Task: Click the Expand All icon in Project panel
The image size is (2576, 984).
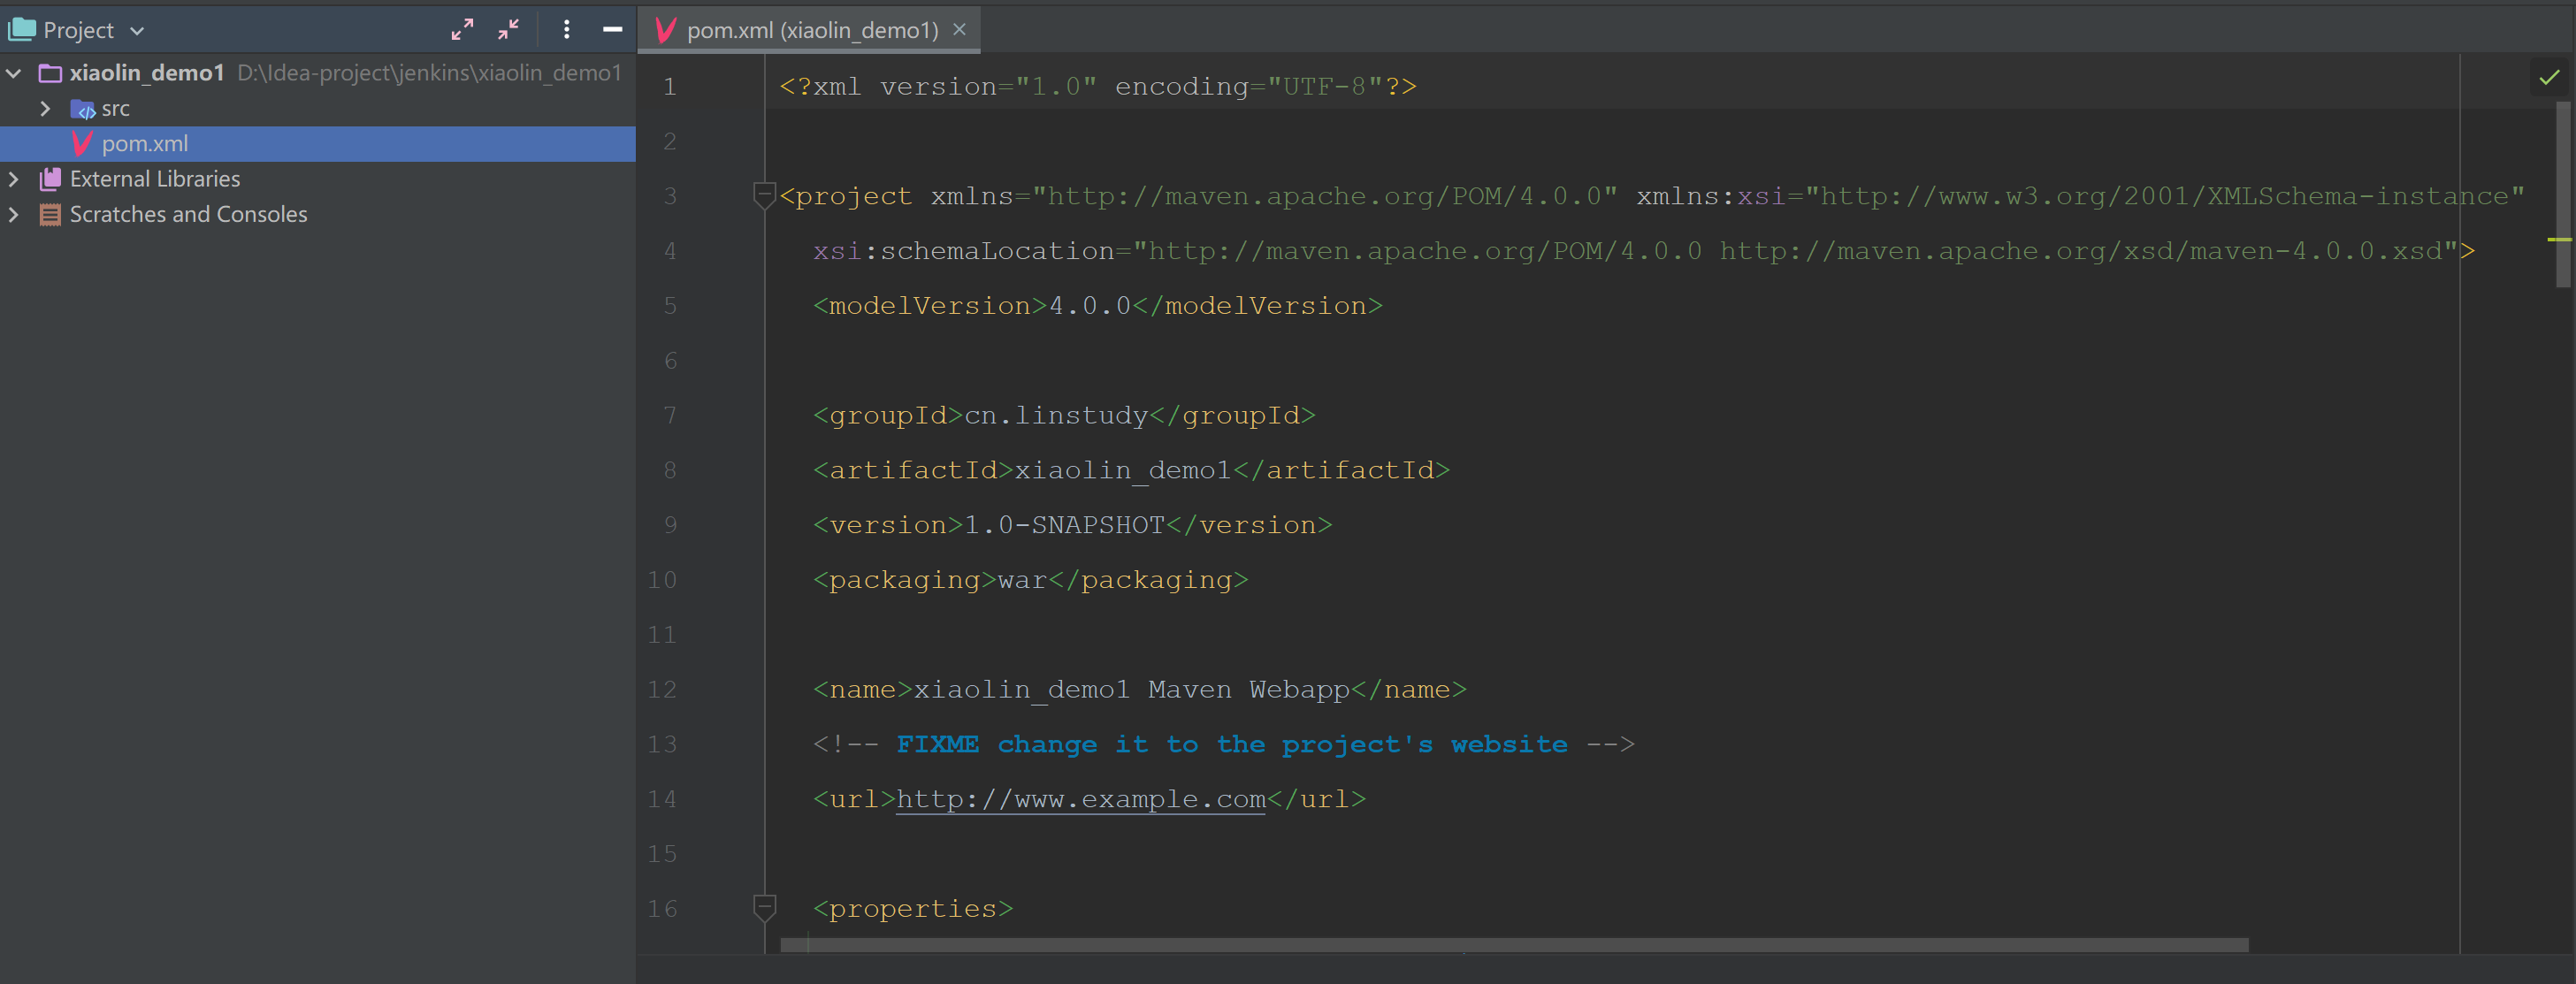Action: coord(462,30)
